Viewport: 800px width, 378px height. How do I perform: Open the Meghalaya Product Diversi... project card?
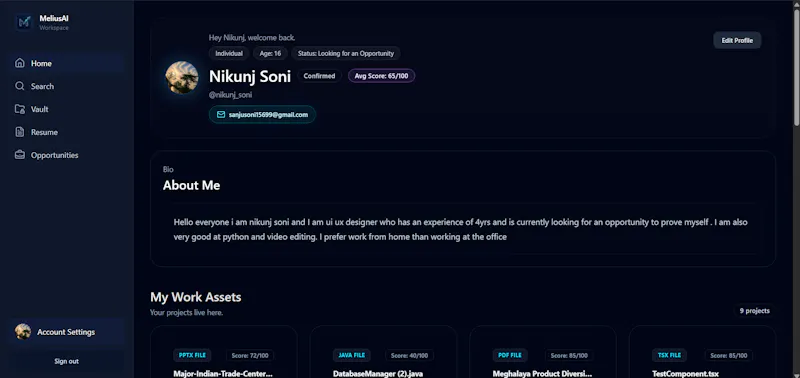(x=543, y=352)
